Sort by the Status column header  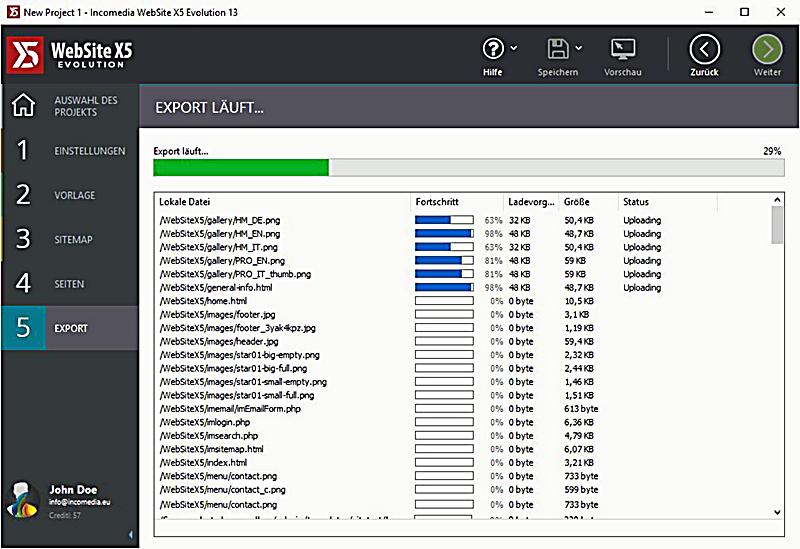click(668, 202)
